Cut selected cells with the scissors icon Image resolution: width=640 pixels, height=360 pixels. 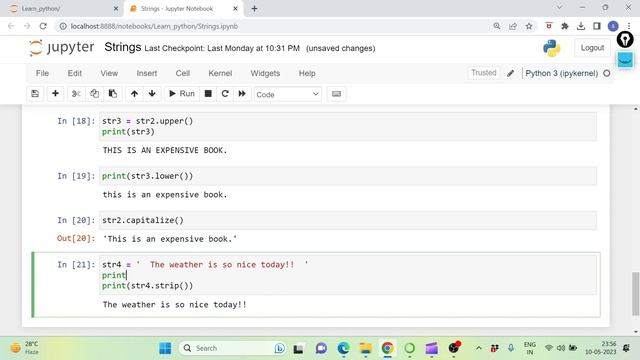pyautogui.click(x=76, y=94)
